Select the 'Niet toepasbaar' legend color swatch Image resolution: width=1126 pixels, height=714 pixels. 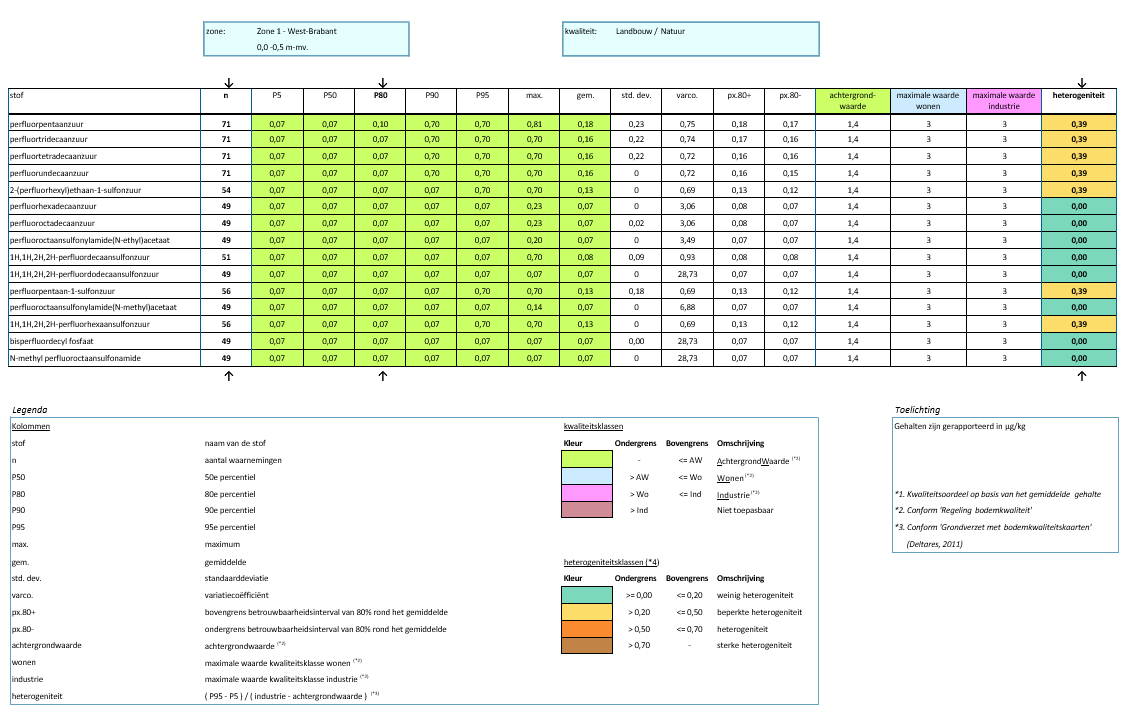(x=587, y=509)
